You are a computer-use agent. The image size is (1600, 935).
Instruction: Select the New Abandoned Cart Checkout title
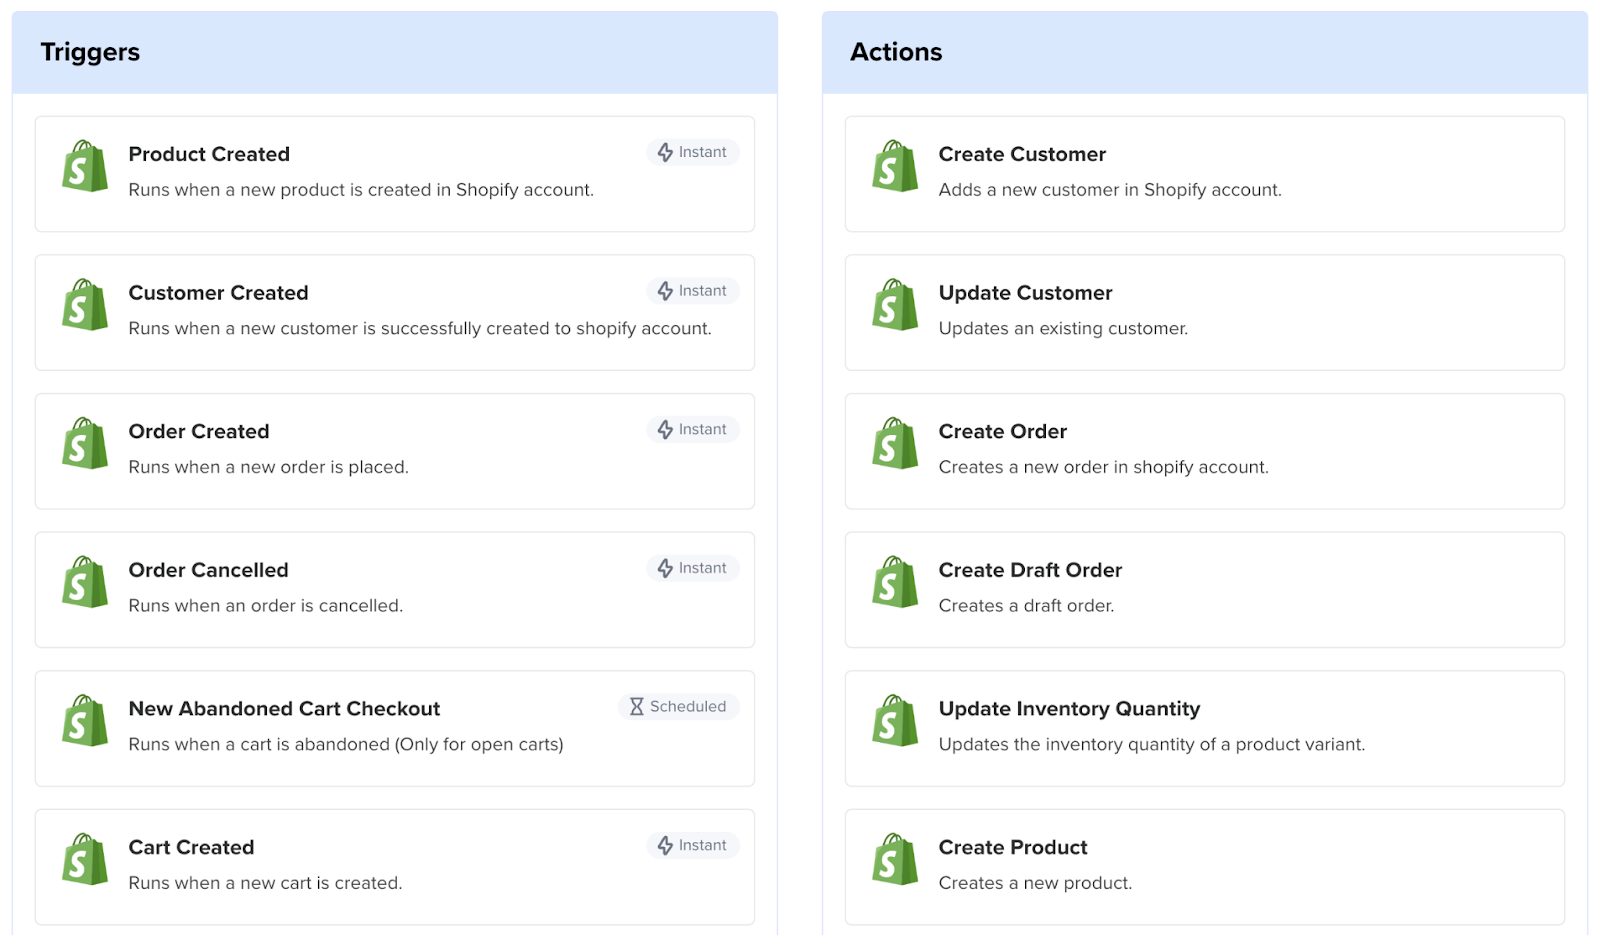[x=284, y=709]
